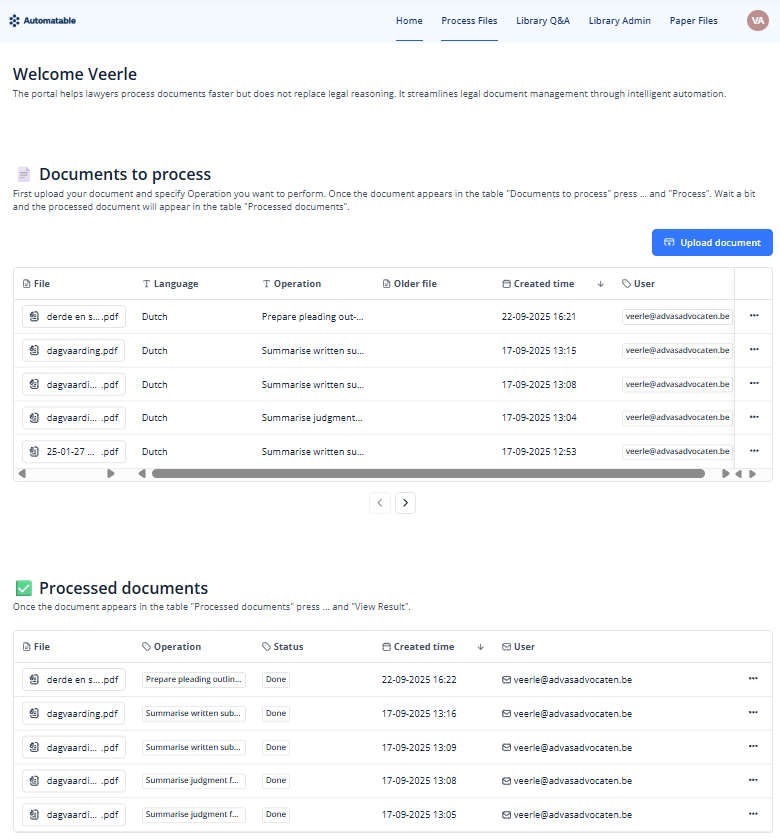Click file icon of 25-01-27 pdf chip

34,452
